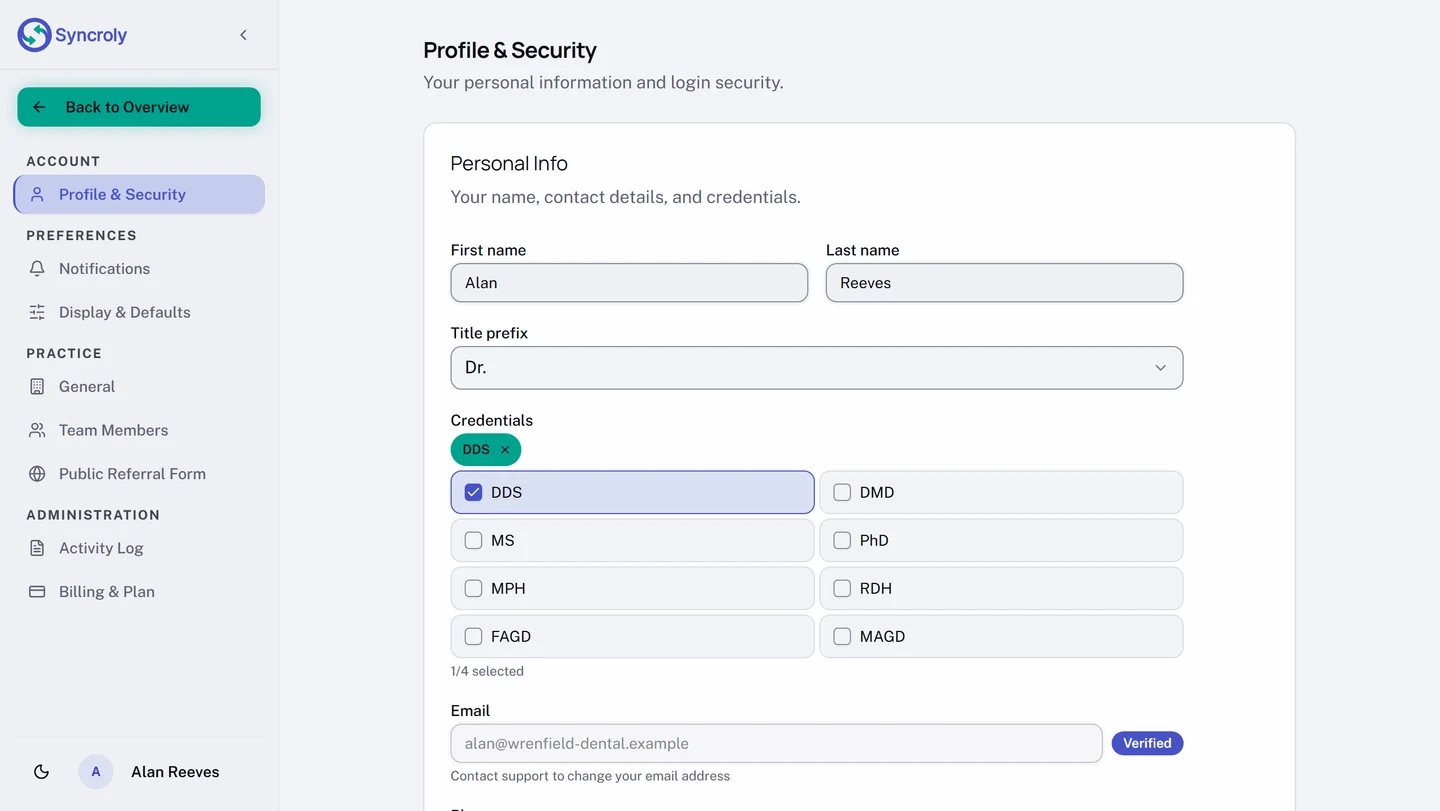Check the DMD credential checkbox

tap(842, 492)
